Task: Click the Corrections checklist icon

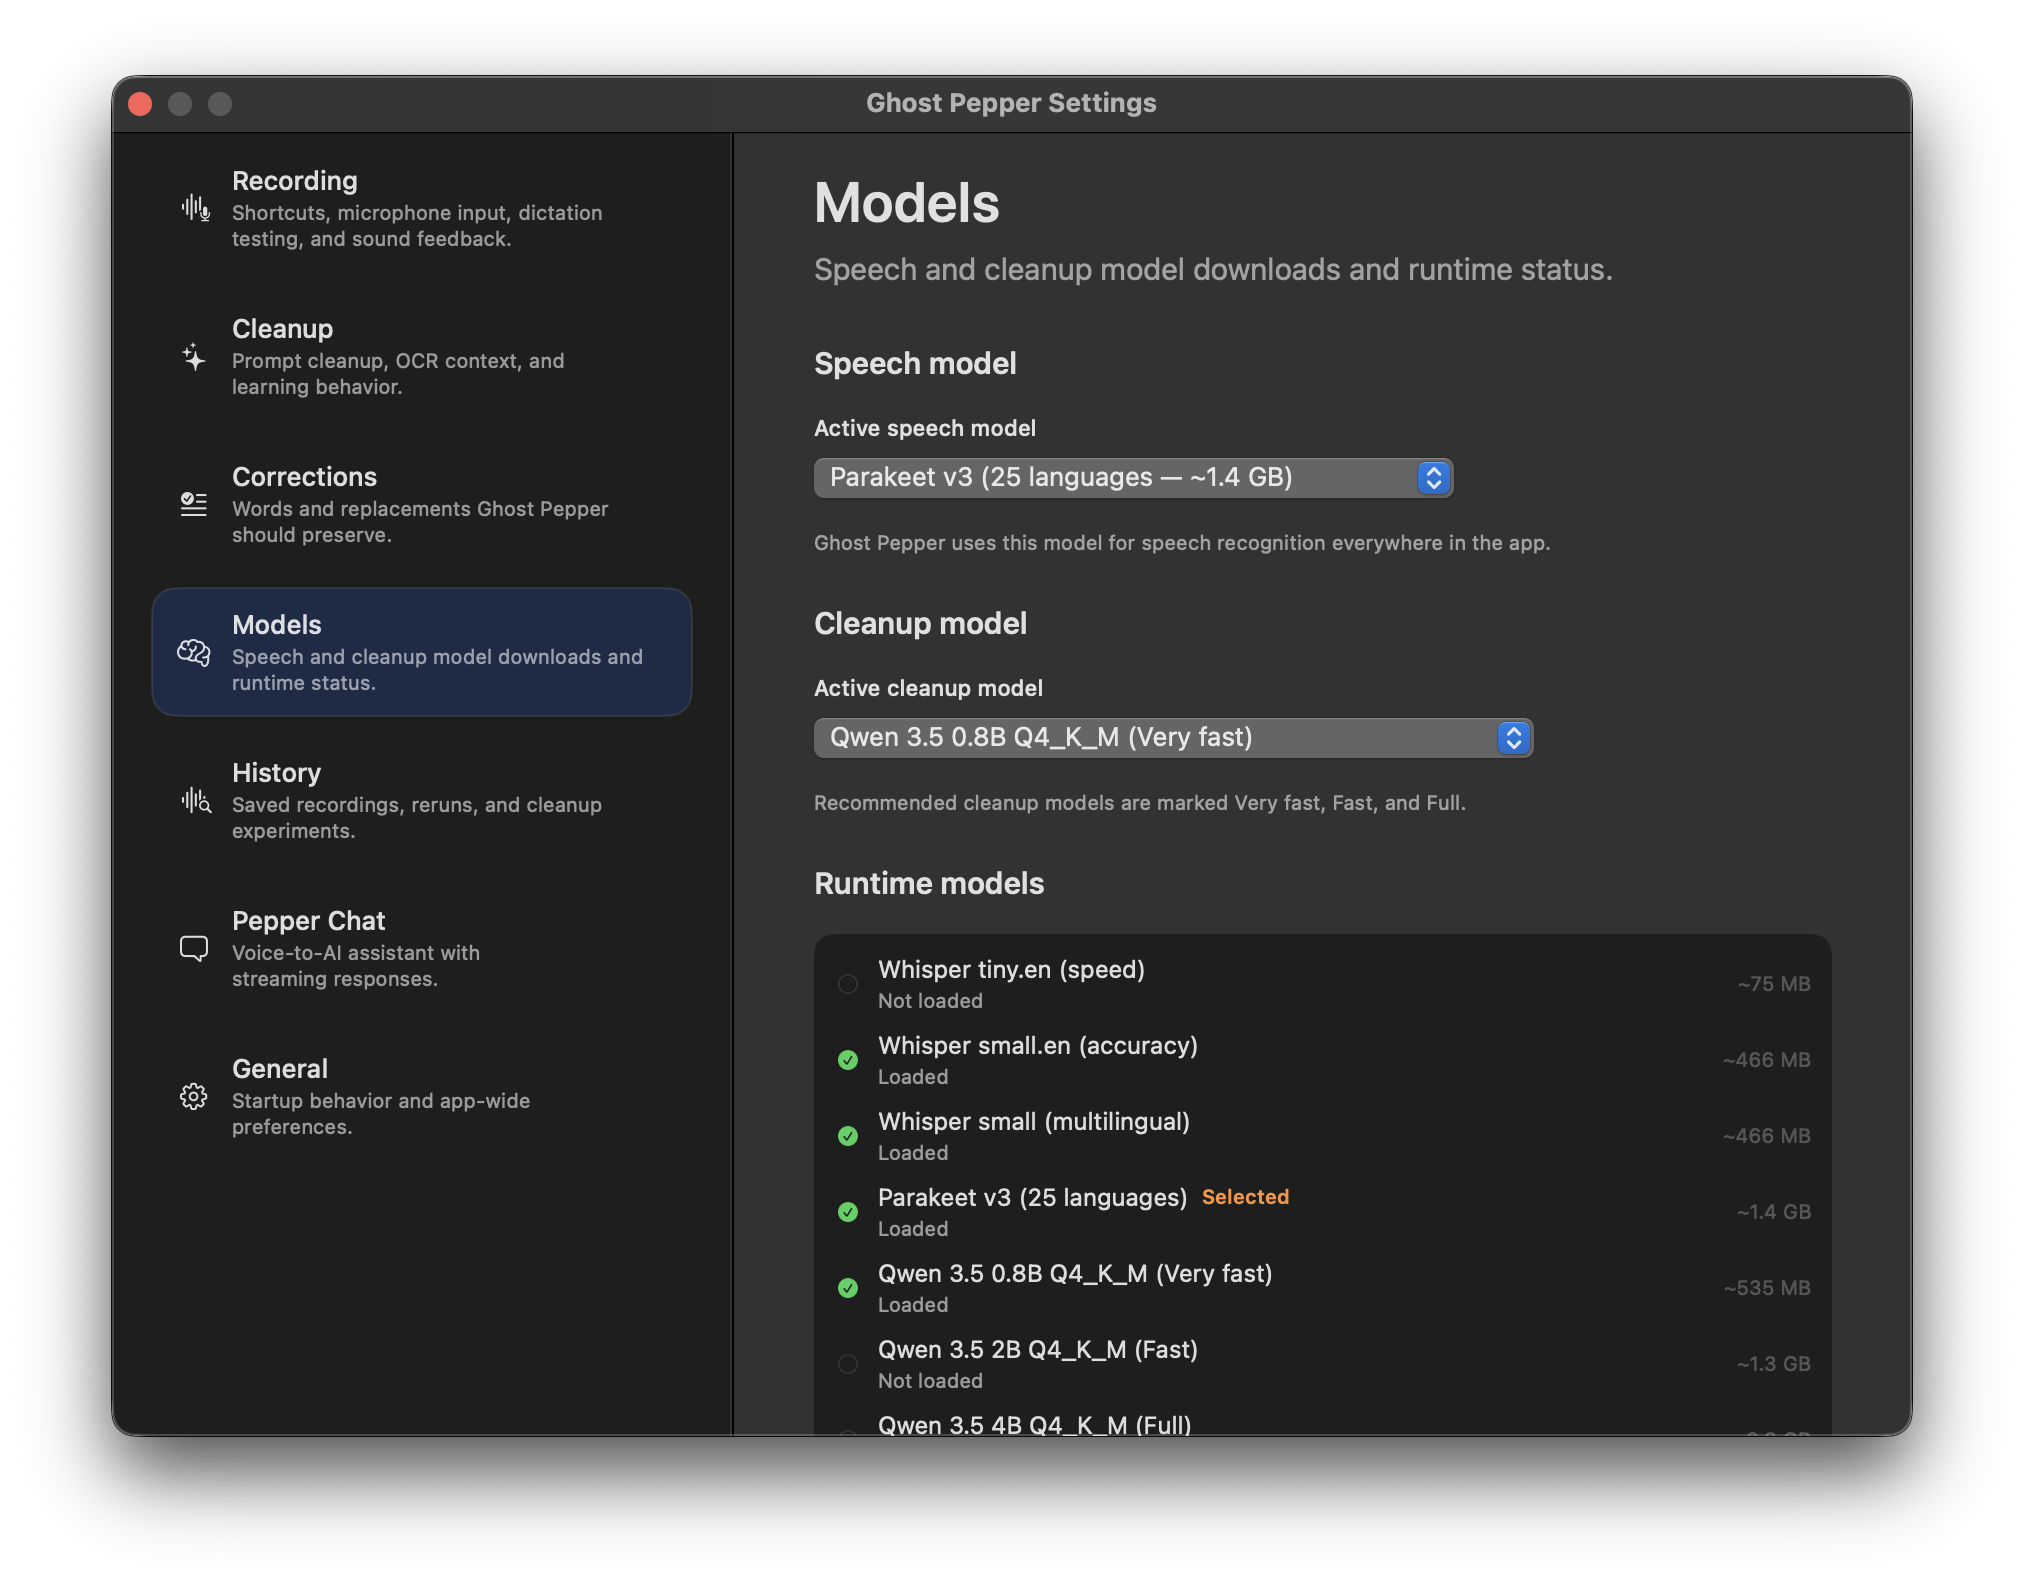Action: pyautogui.click(x=194, y=504)
